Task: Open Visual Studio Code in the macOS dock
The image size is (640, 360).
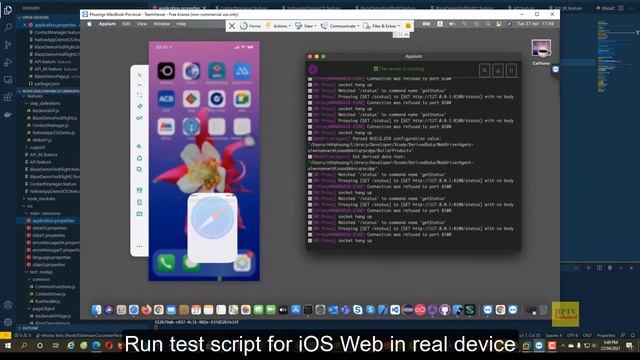Action: 395,310
